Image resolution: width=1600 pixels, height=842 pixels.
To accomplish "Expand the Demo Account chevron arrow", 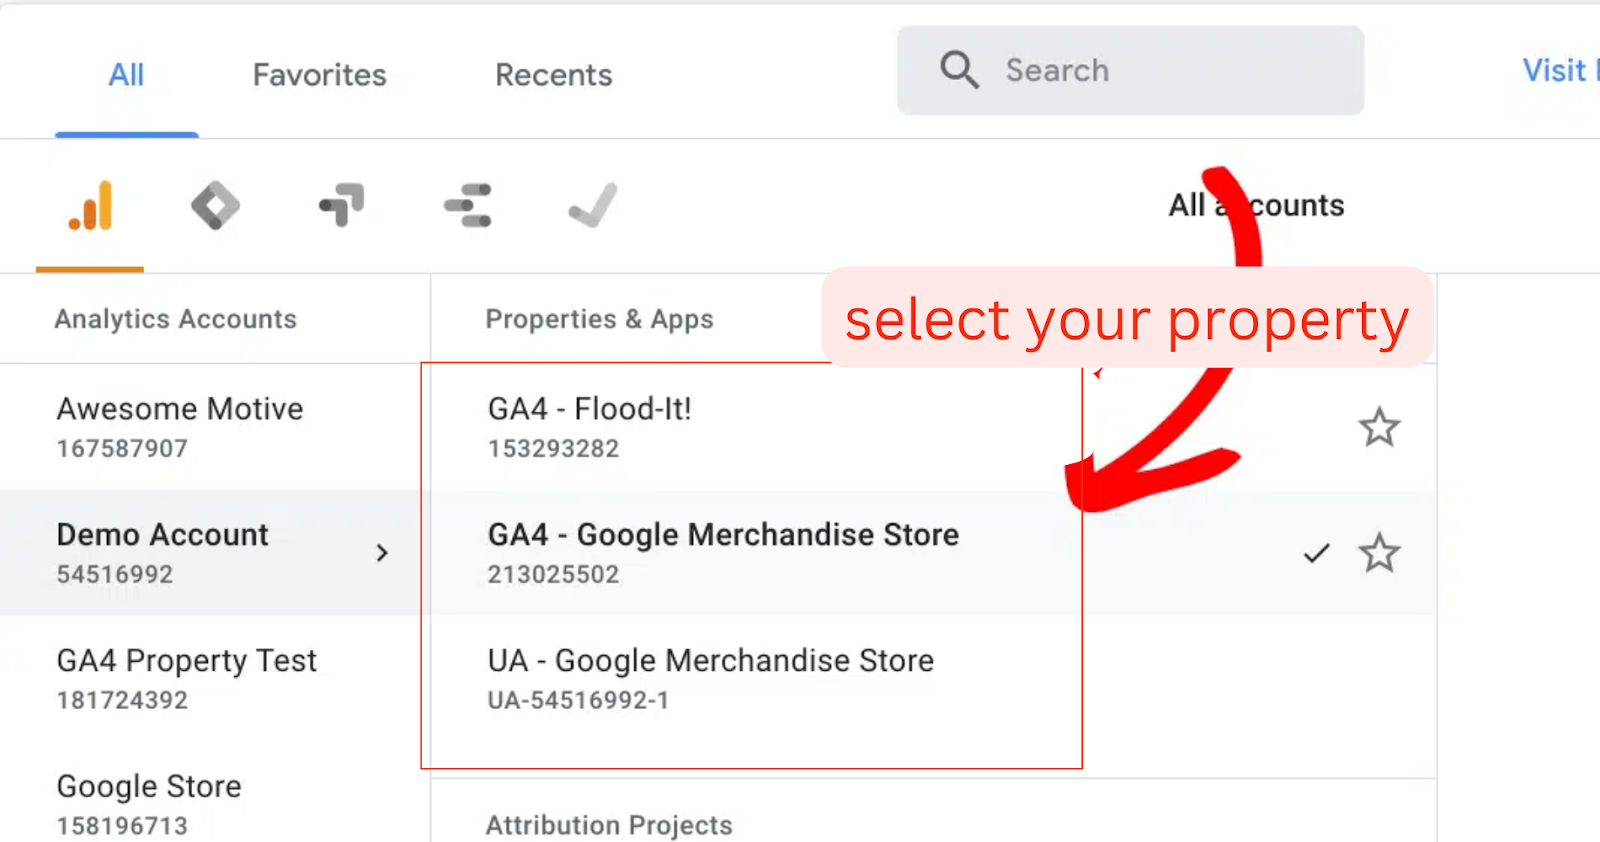I will pos(381,553).
